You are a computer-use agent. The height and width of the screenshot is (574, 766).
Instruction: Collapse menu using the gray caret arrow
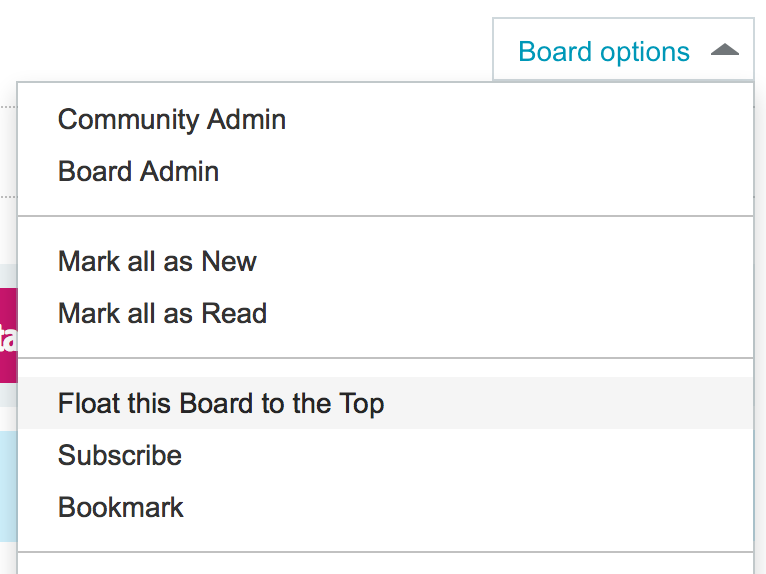click(724, 50)
